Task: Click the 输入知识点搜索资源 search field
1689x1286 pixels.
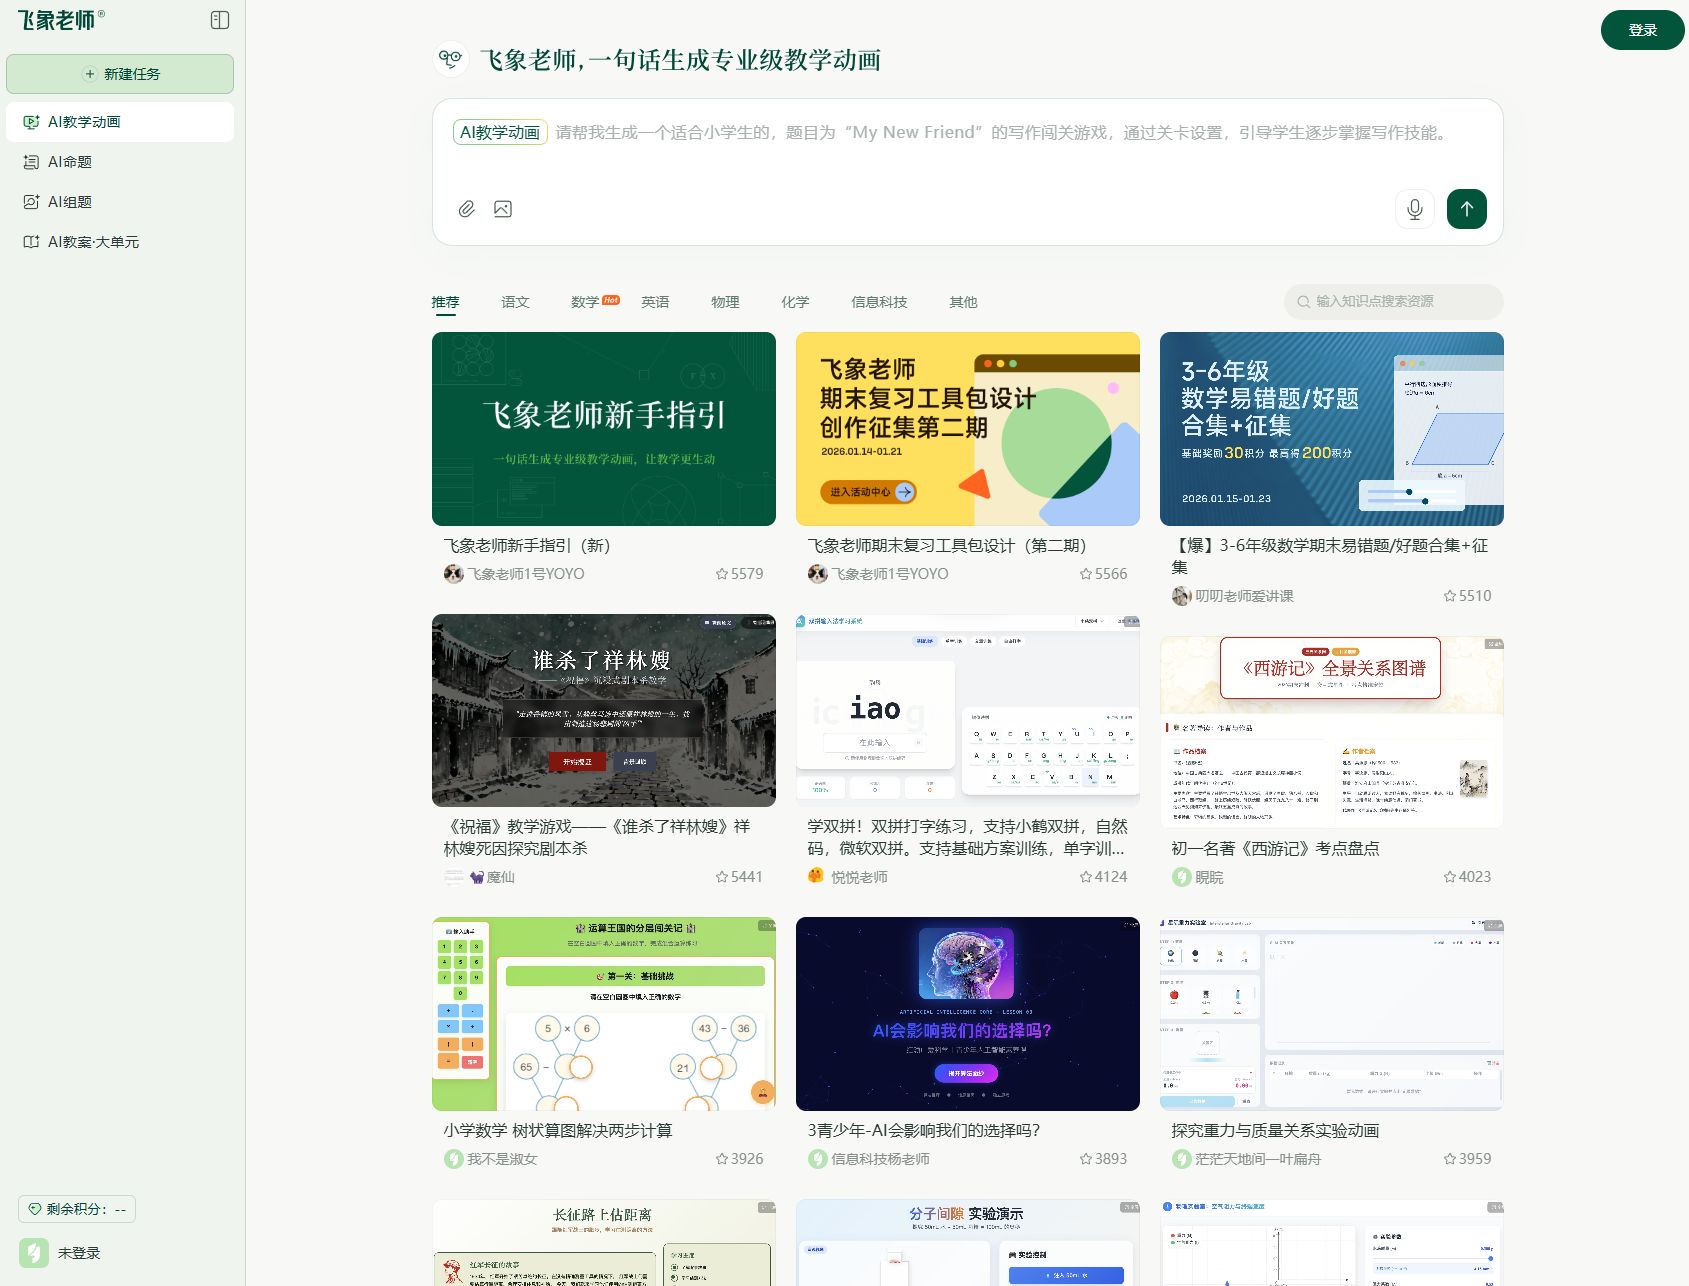Action: click(x=1392, y=301)
